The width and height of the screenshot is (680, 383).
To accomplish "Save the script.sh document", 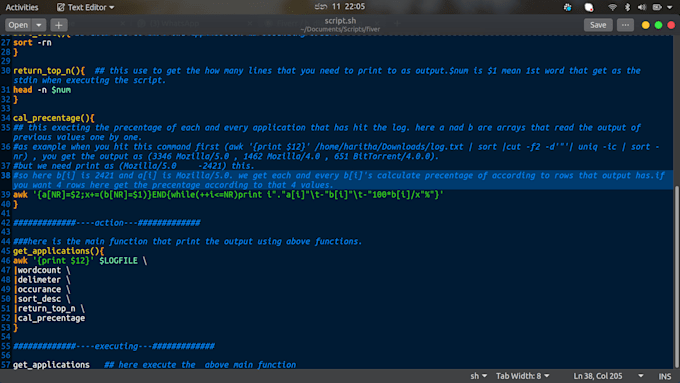I will [x=598, y=25].
